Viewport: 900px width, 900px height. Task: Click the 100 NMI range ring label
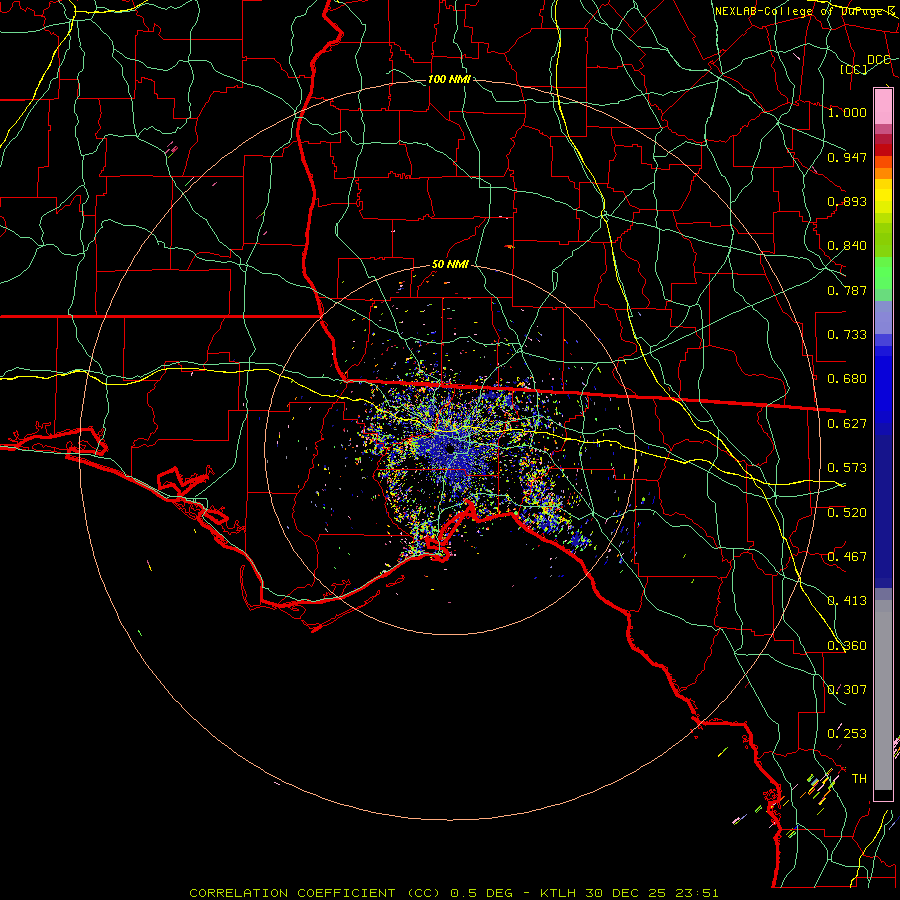(x=449, y=79)
